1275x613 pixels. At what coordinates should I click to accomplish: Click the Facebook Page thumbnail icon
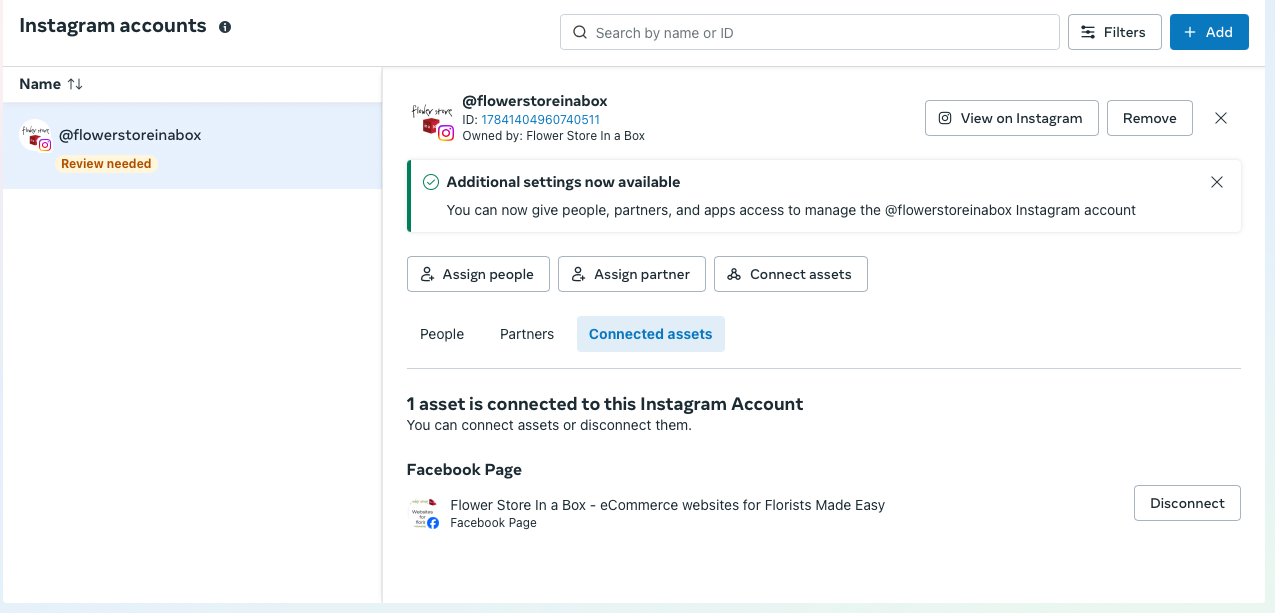point(425,512)
